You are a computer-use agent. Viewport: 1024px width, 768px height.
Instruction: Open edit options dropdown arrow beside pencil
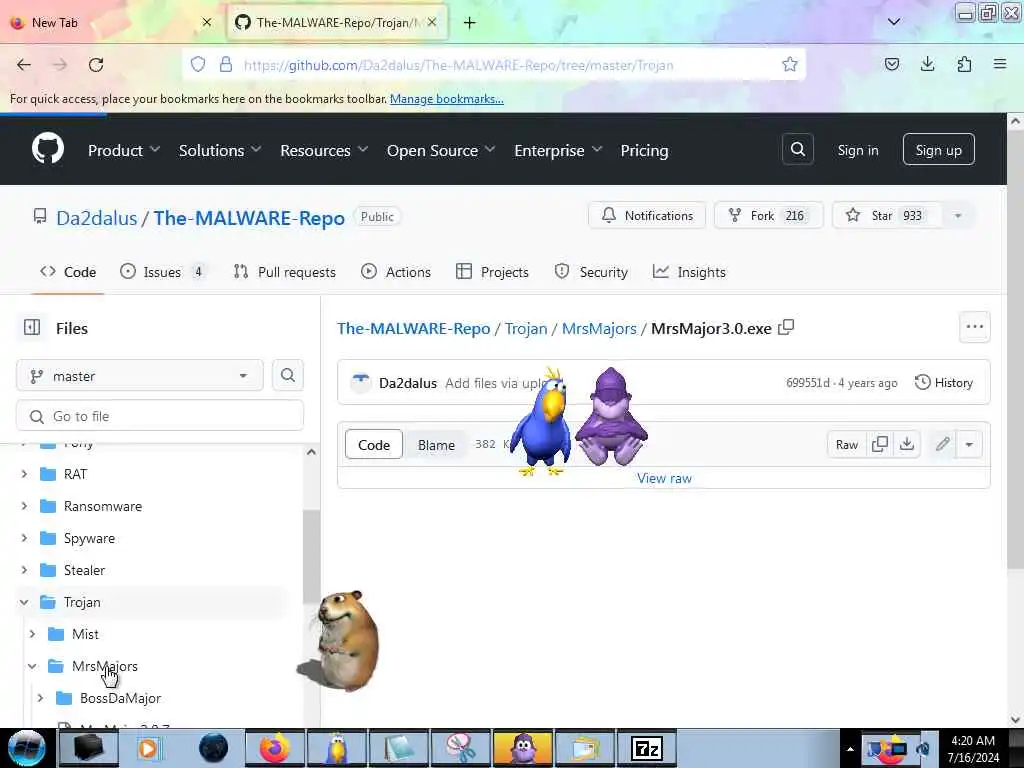click(x=969, y=444)
